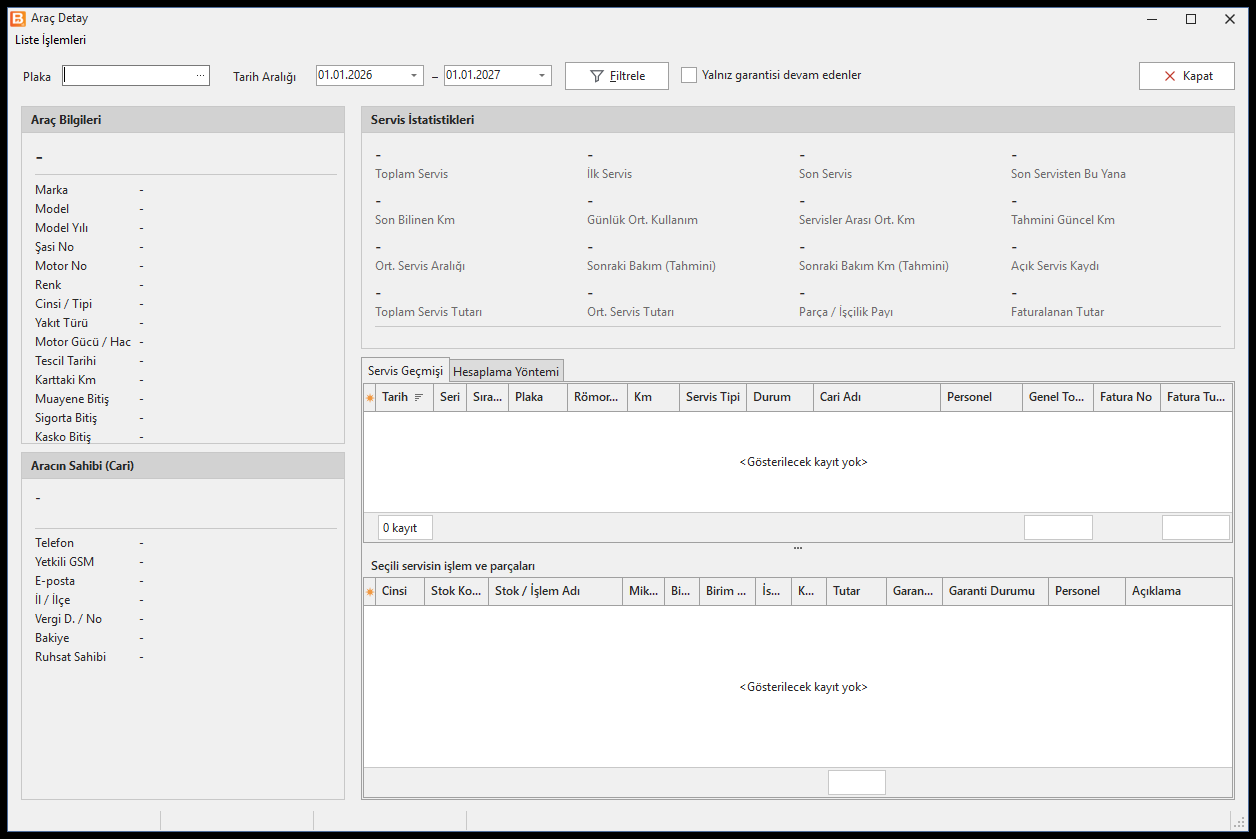Click the Plaka column header in service grid

[x=538, y=397]
